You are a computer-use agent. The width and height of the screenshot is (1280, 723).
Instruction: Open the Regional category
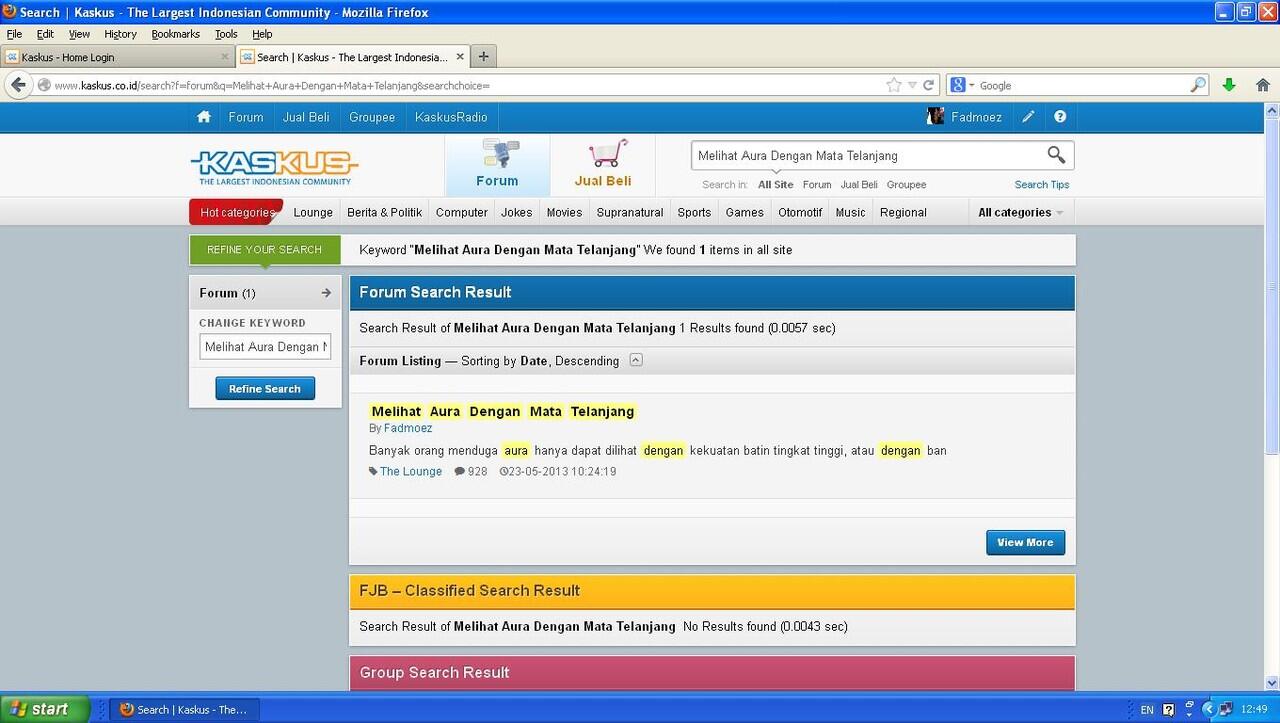point(903,212)
